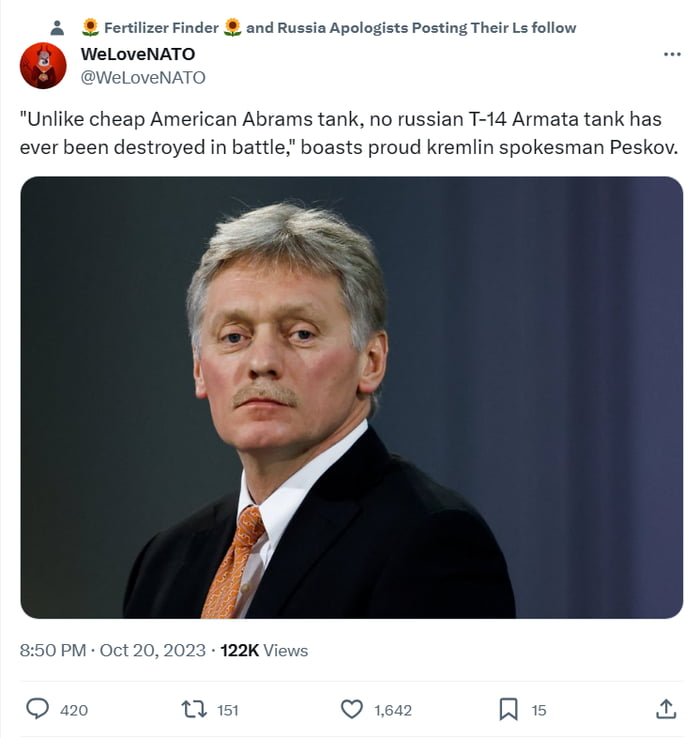This screenshot has height=738, width=700.
Task: Click the WeLoveNATO display name
Action: coord(137,54)
